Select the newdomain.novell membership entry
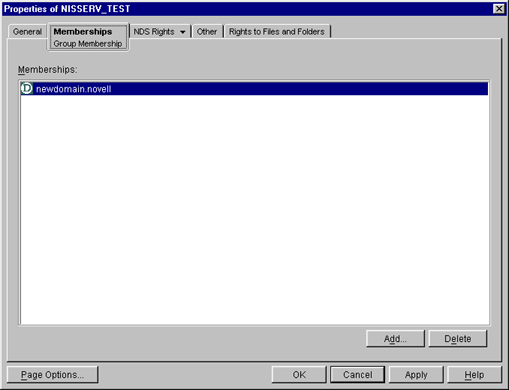The image size is (509, 390). pyautogui.click(x=254, y=89)
